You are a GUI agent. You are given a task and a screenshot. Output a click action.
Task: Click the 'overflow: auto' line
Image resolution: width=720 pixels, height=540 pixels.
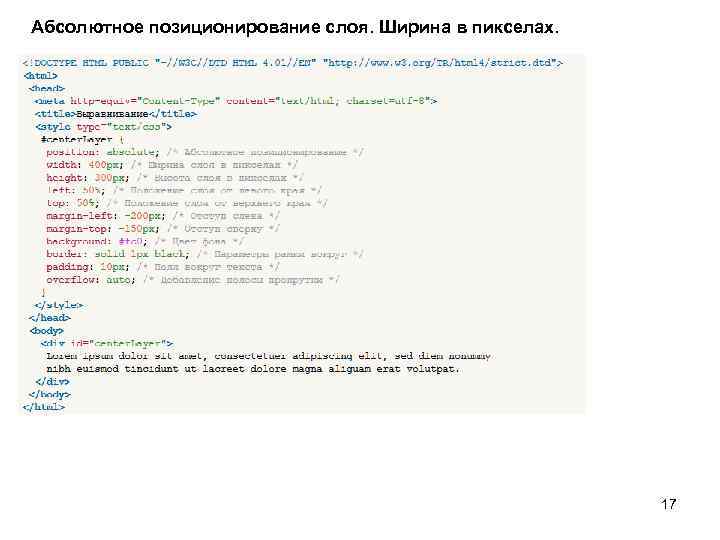(193, 280)
